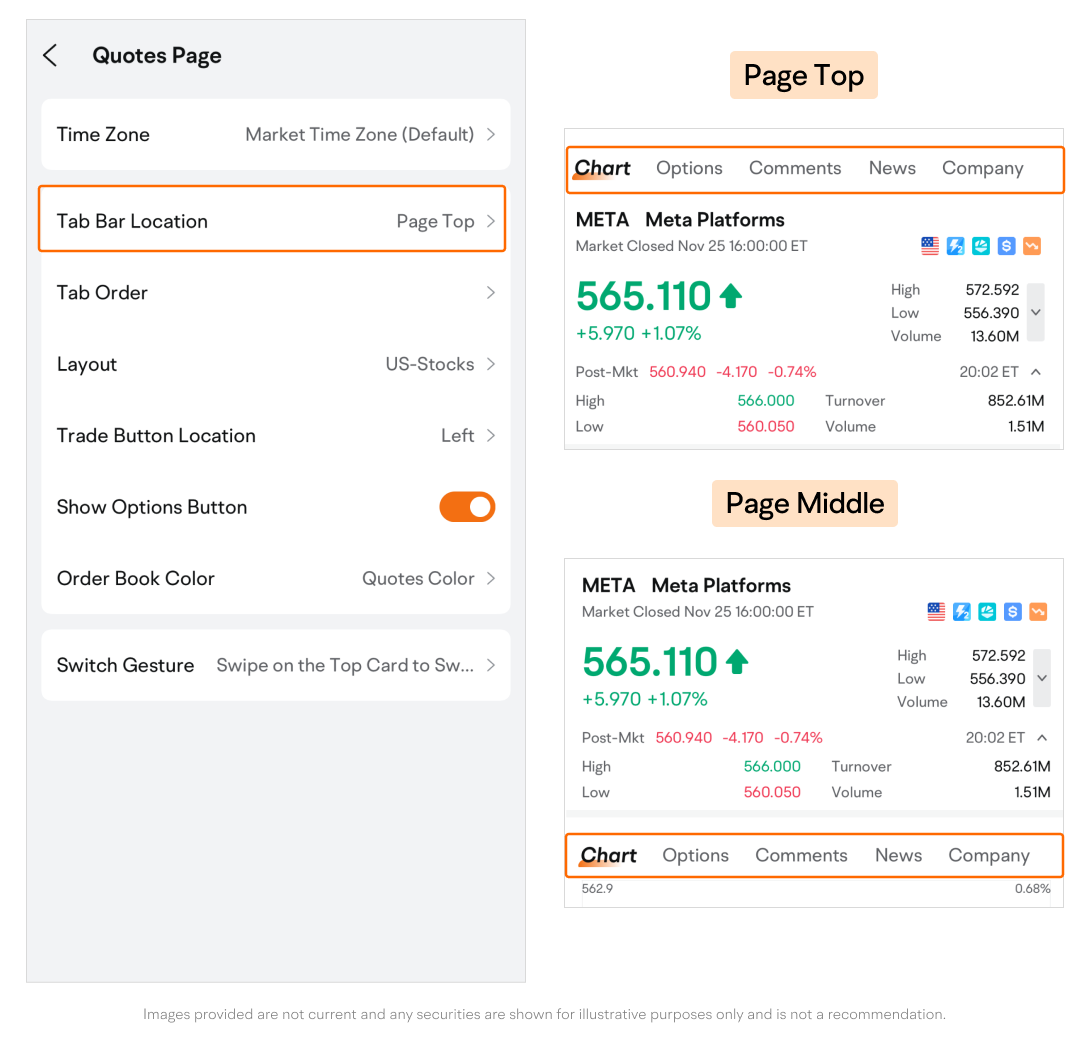Click blue dollar icon in Page Middle preview

(1013, 612)
